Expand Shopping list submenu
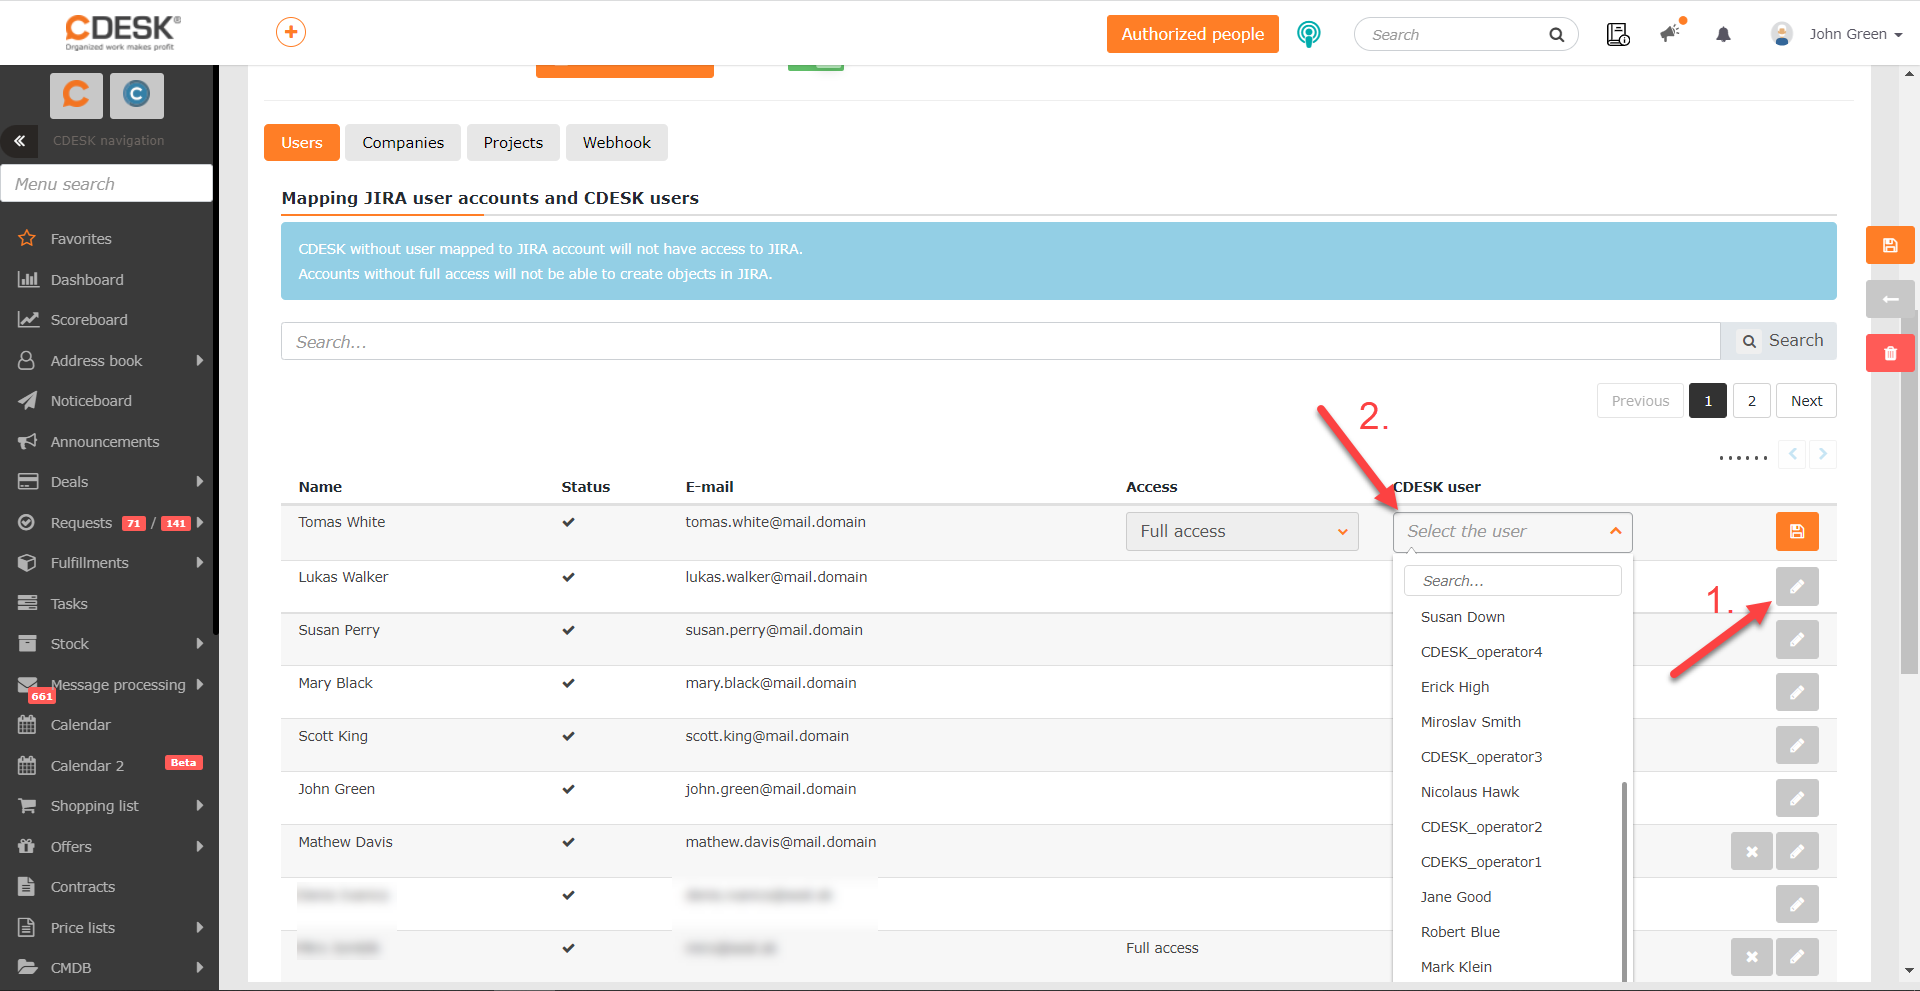This screenshot has width=1920, height=991. (x=200, y=806)
